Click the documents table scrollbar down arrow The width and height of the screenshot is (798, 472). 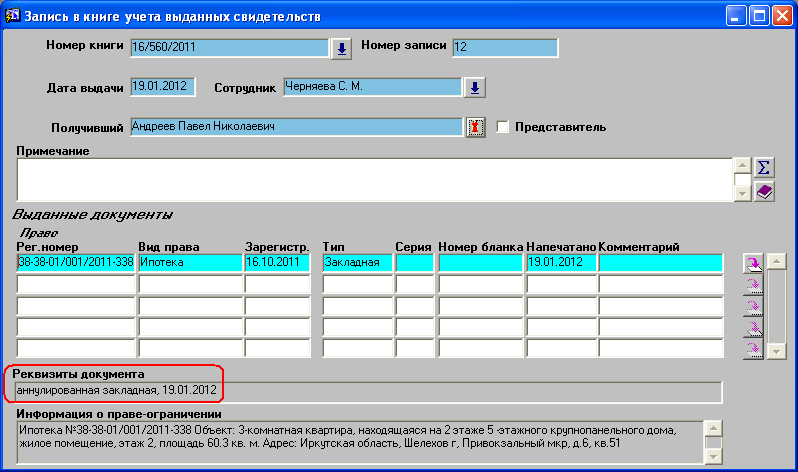point(777,351)
